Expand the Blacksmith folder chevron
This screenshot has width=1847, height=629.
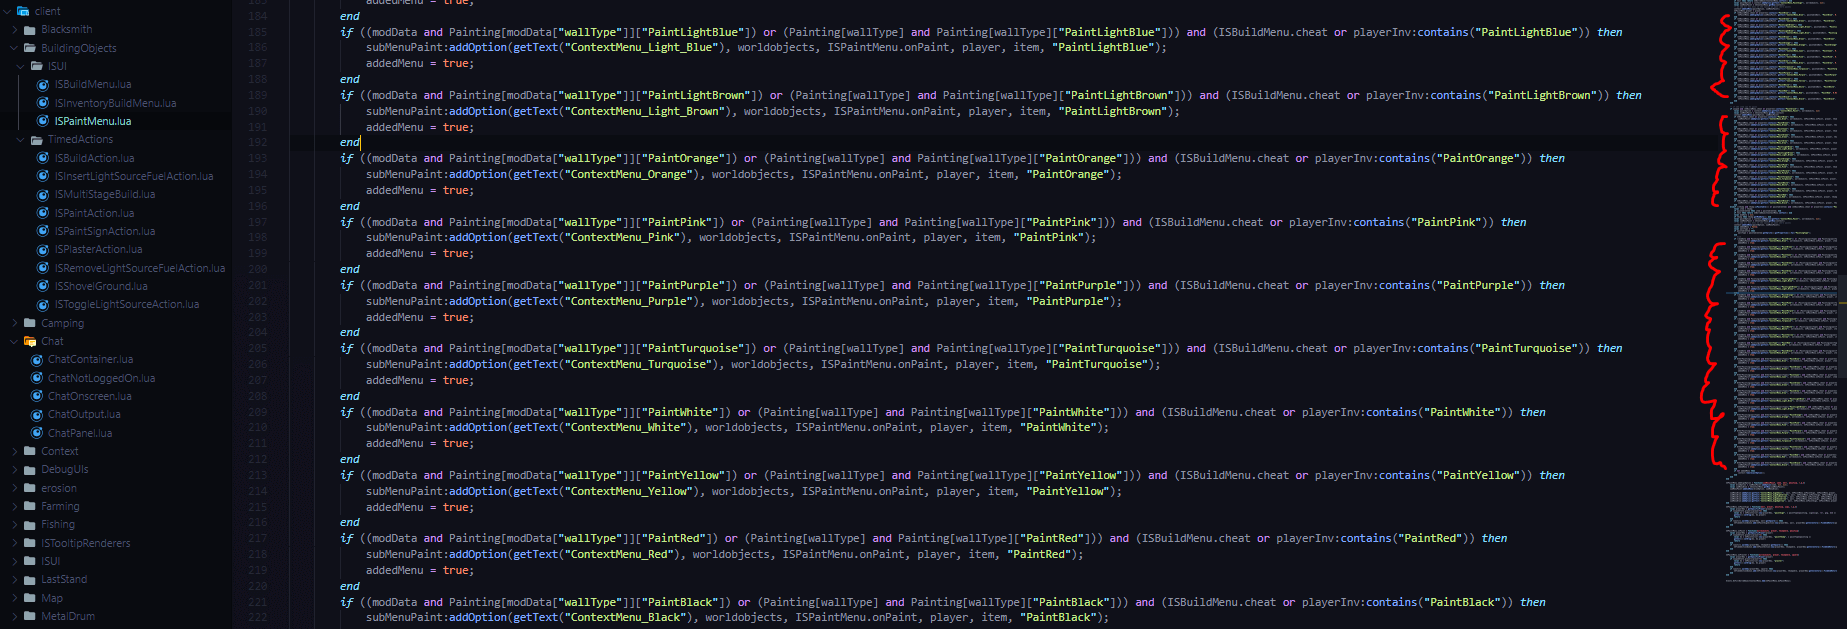click(x=15, y=30)
